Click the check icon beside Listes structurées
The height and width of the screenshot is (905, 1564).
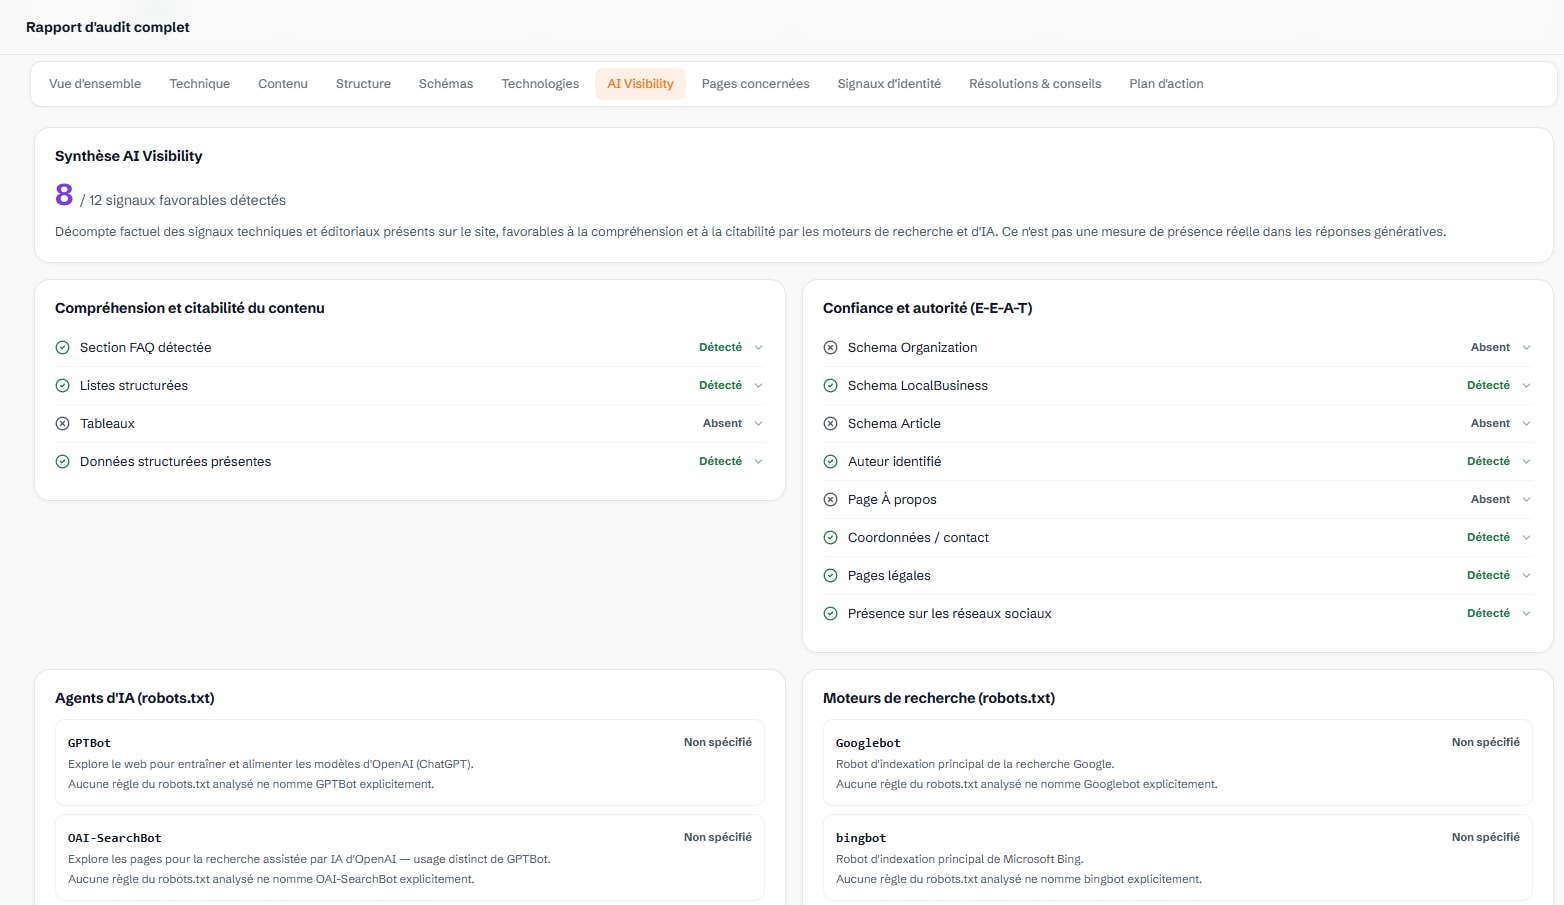(62, 386)
